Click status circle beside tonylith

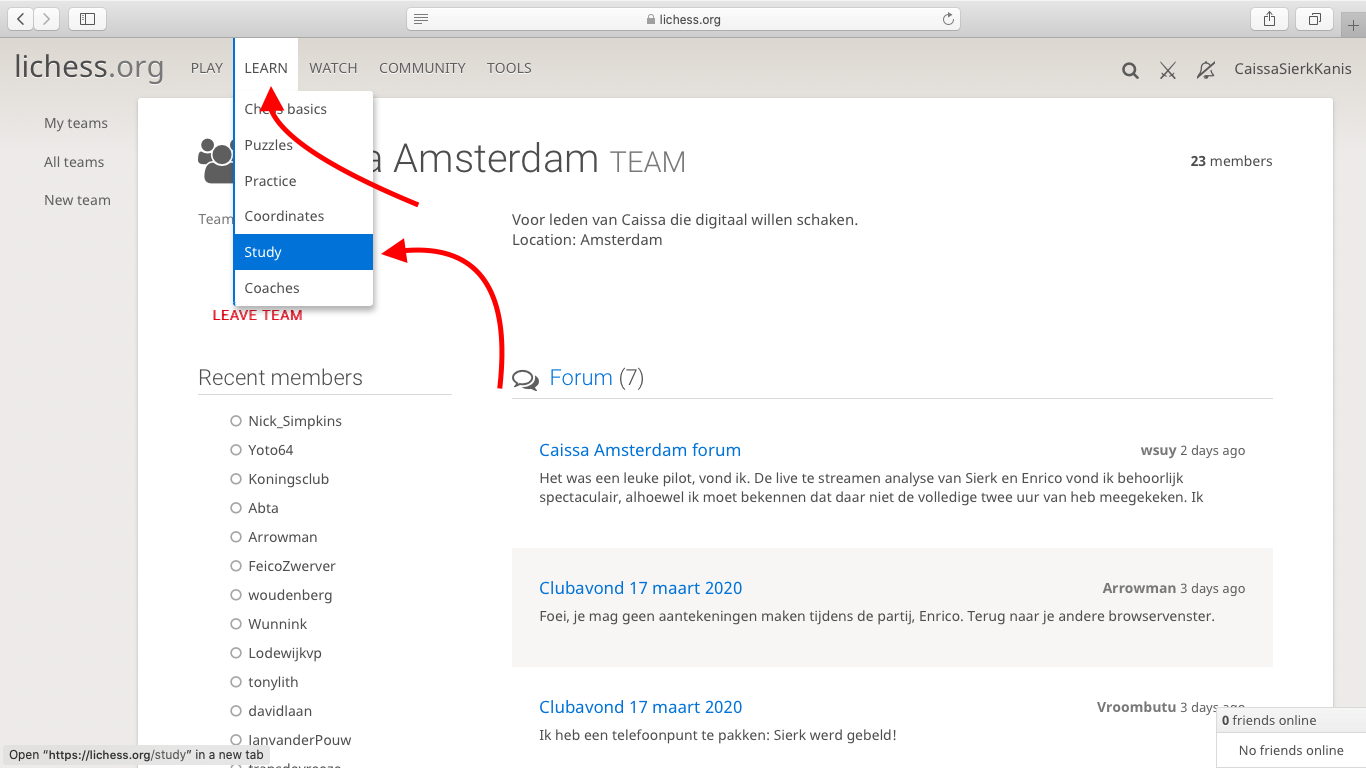point(236,682)
